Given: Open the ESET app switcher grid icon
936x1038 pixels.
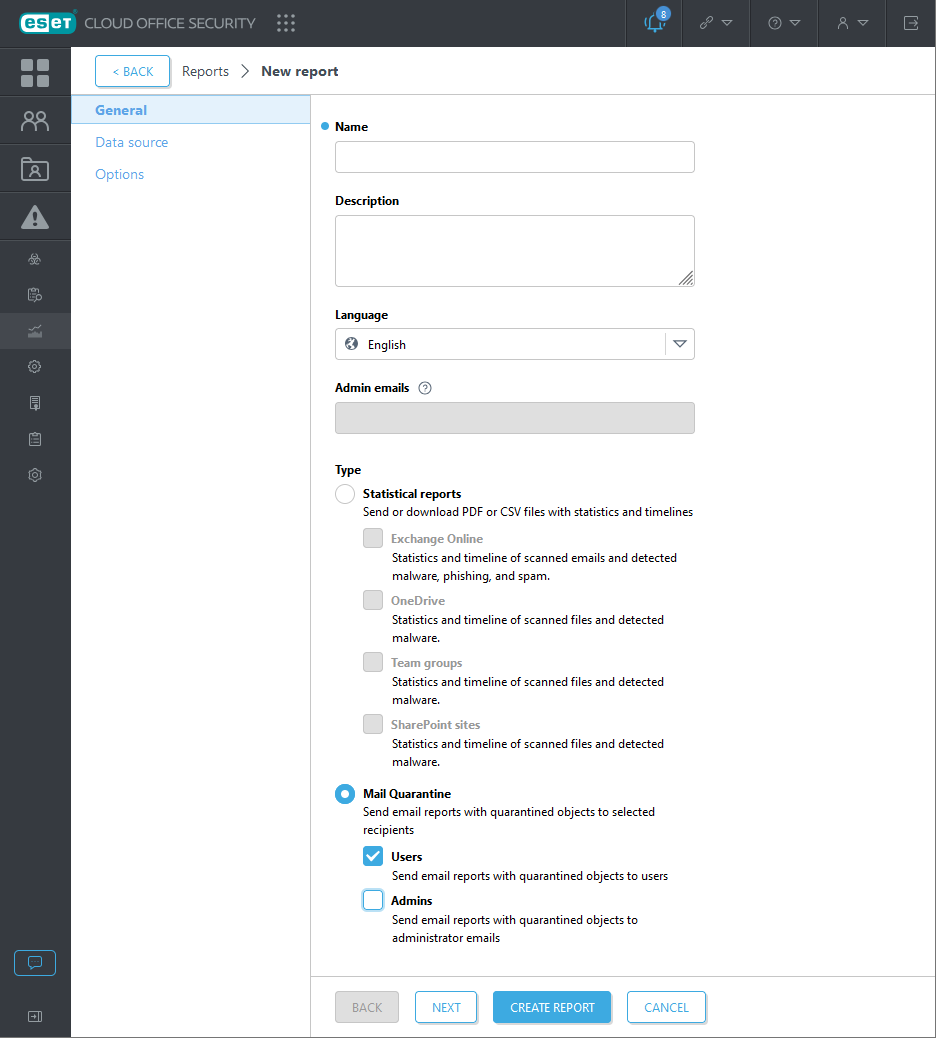Looking at the screenshot, I should coord(286,23).
